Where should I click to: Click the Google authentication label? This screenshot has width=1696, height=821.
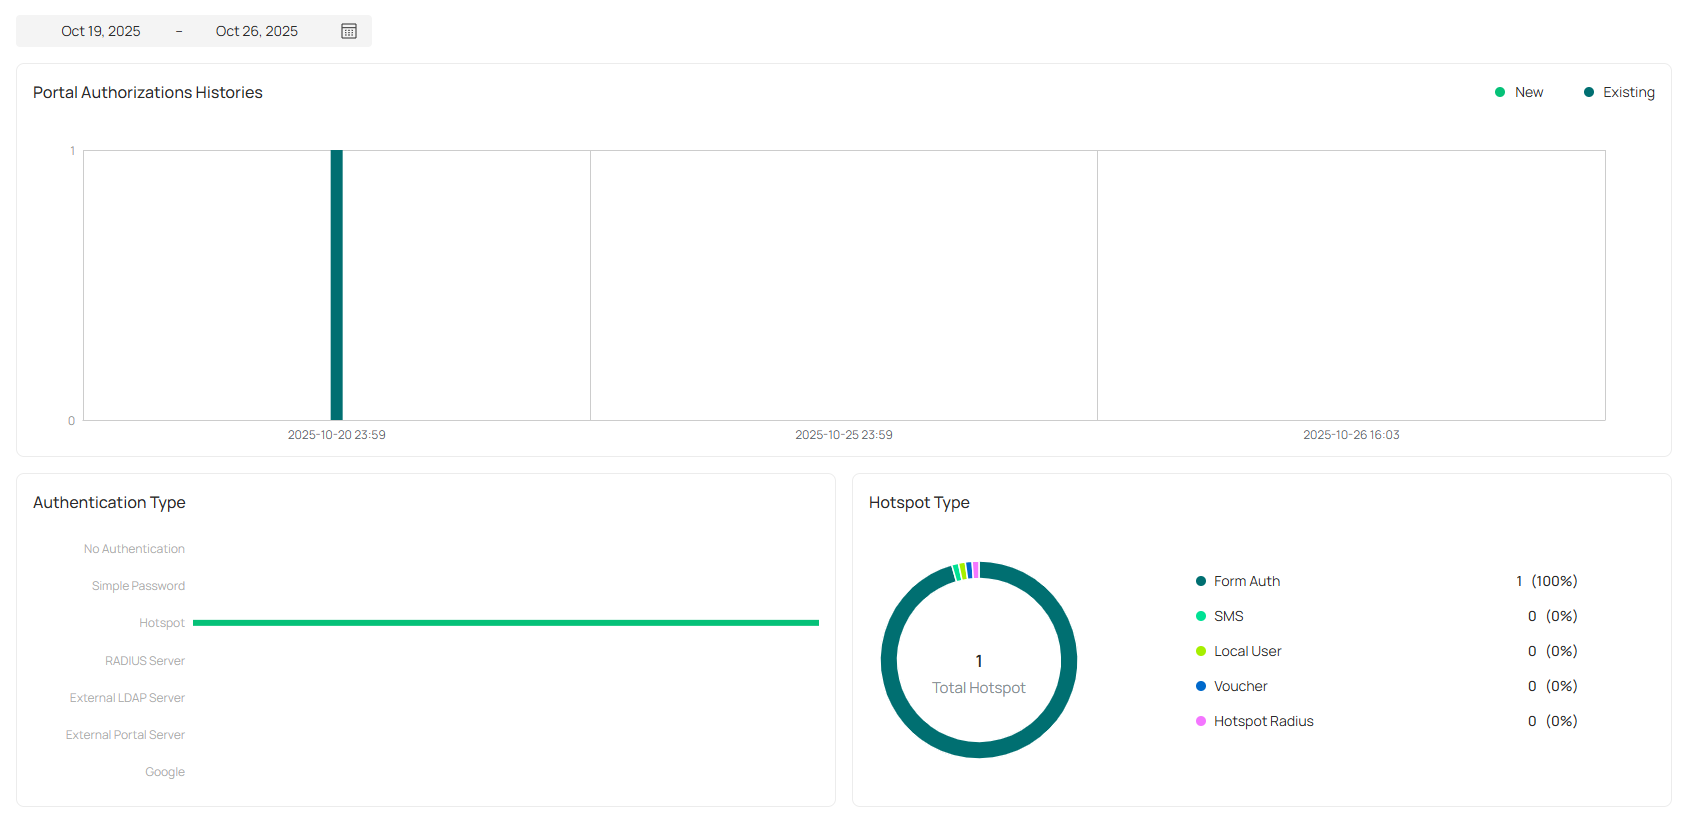(x=165, y=772)
